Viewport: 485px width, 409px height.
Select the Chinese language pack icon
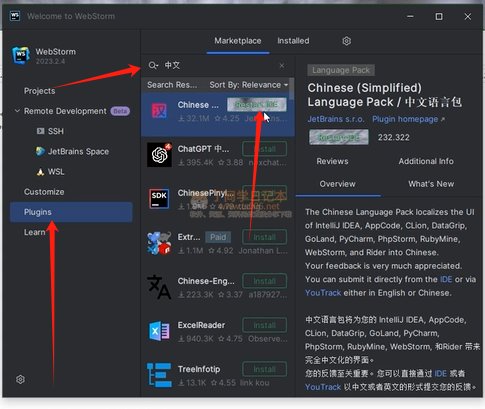click(x=159, y=111)
